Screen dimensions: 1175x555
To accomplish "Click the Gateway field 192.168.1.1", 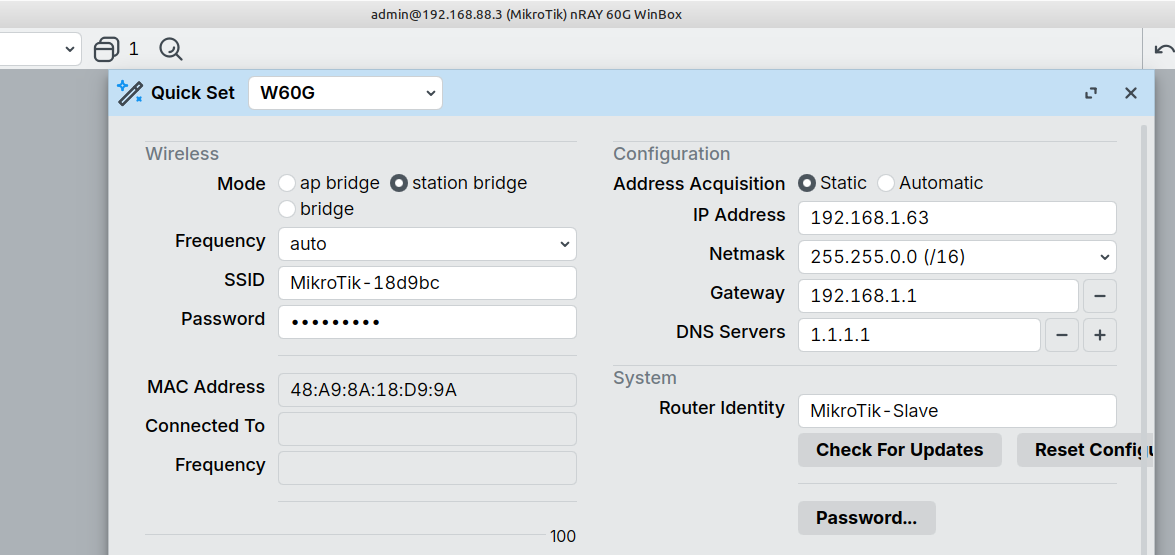I will (x=938, y=296).
